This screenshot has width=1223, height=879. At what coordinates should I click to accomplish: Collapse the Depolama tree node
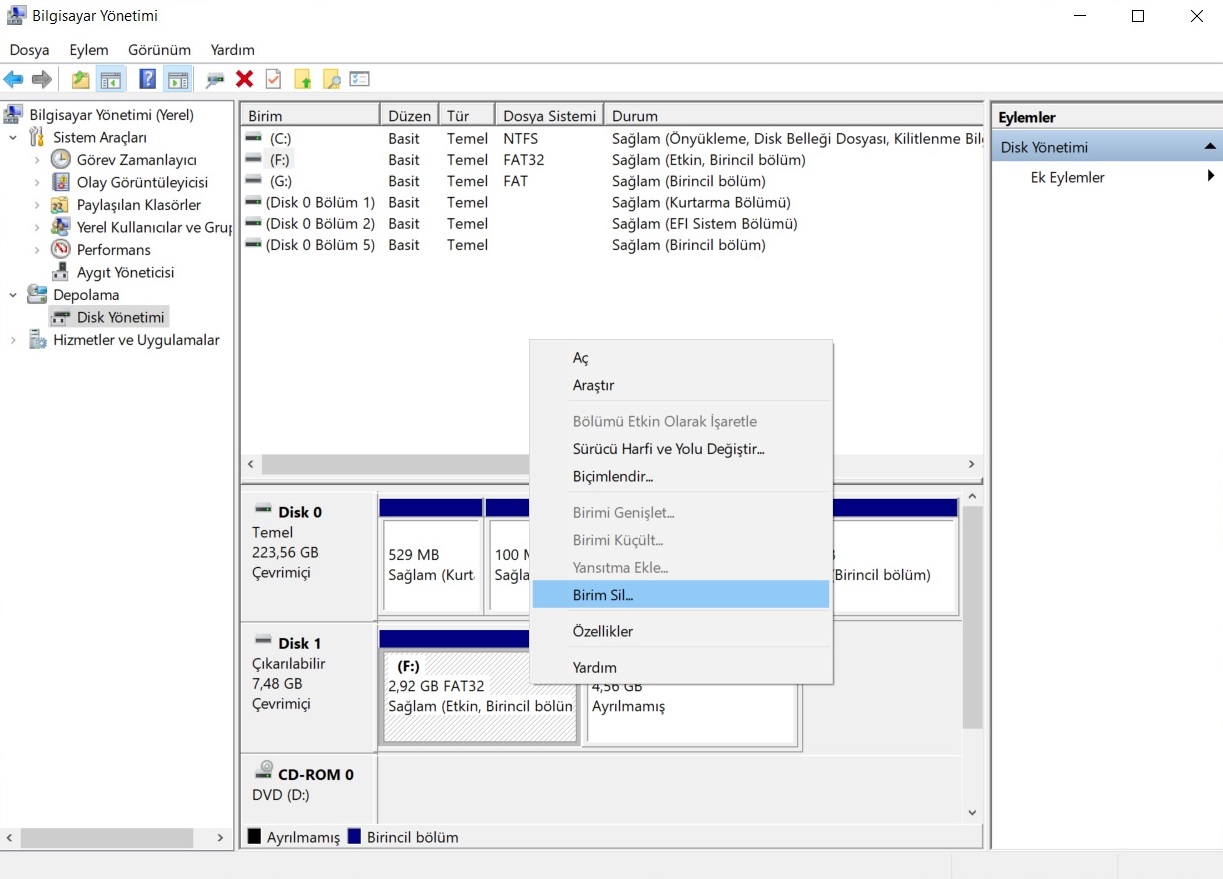coord(13,294)
